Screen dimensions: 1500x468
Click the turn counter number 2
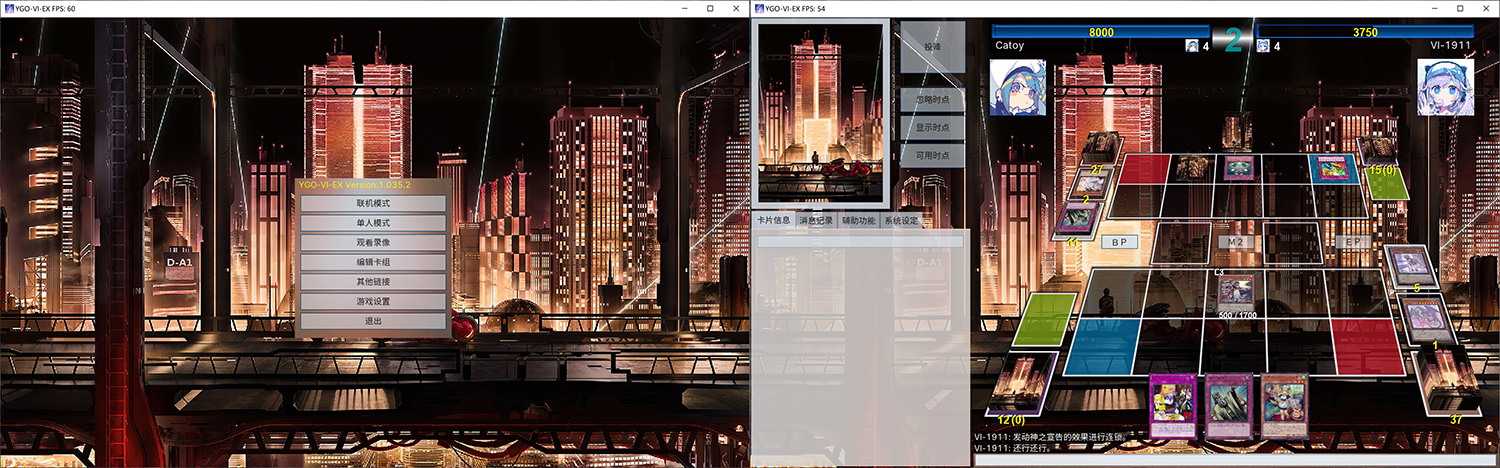coord(1233,40)
